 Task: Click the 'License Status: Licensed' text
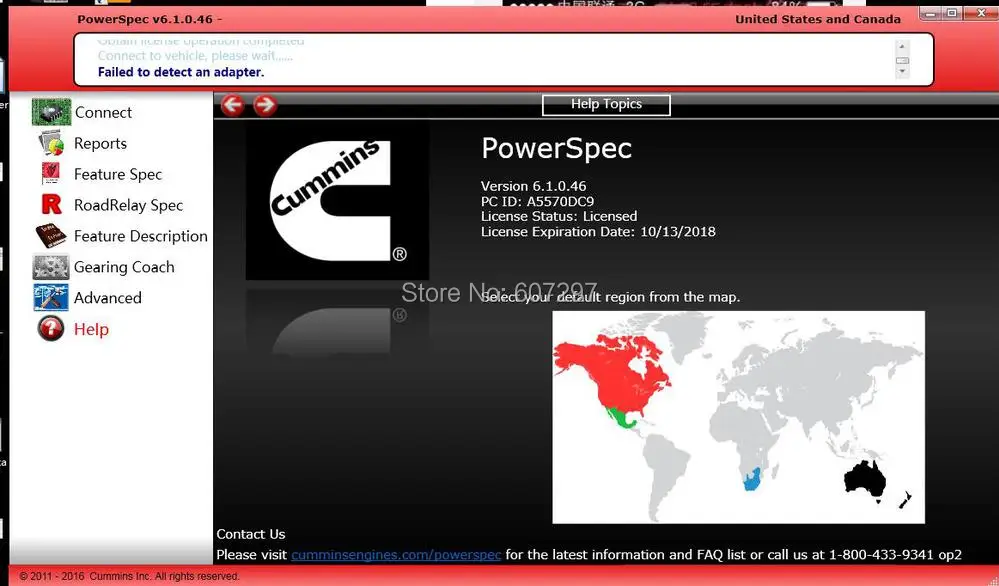(x=559, y=217)
